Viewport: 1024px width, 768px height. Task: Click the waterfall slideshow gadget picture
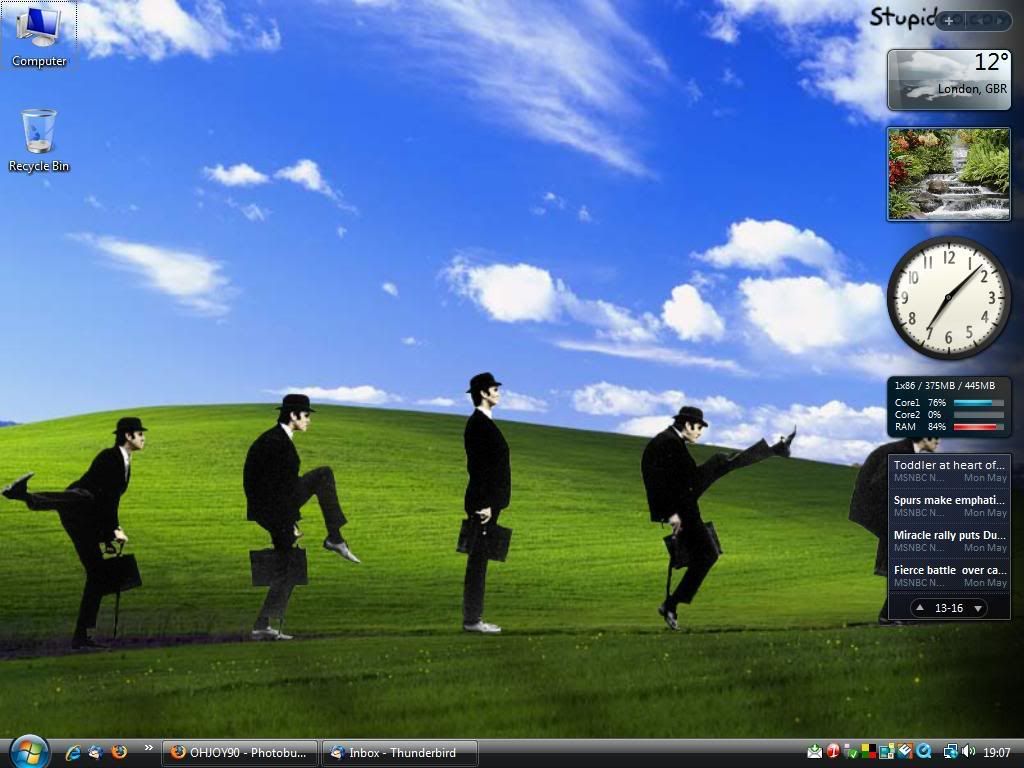click(948, 174)
